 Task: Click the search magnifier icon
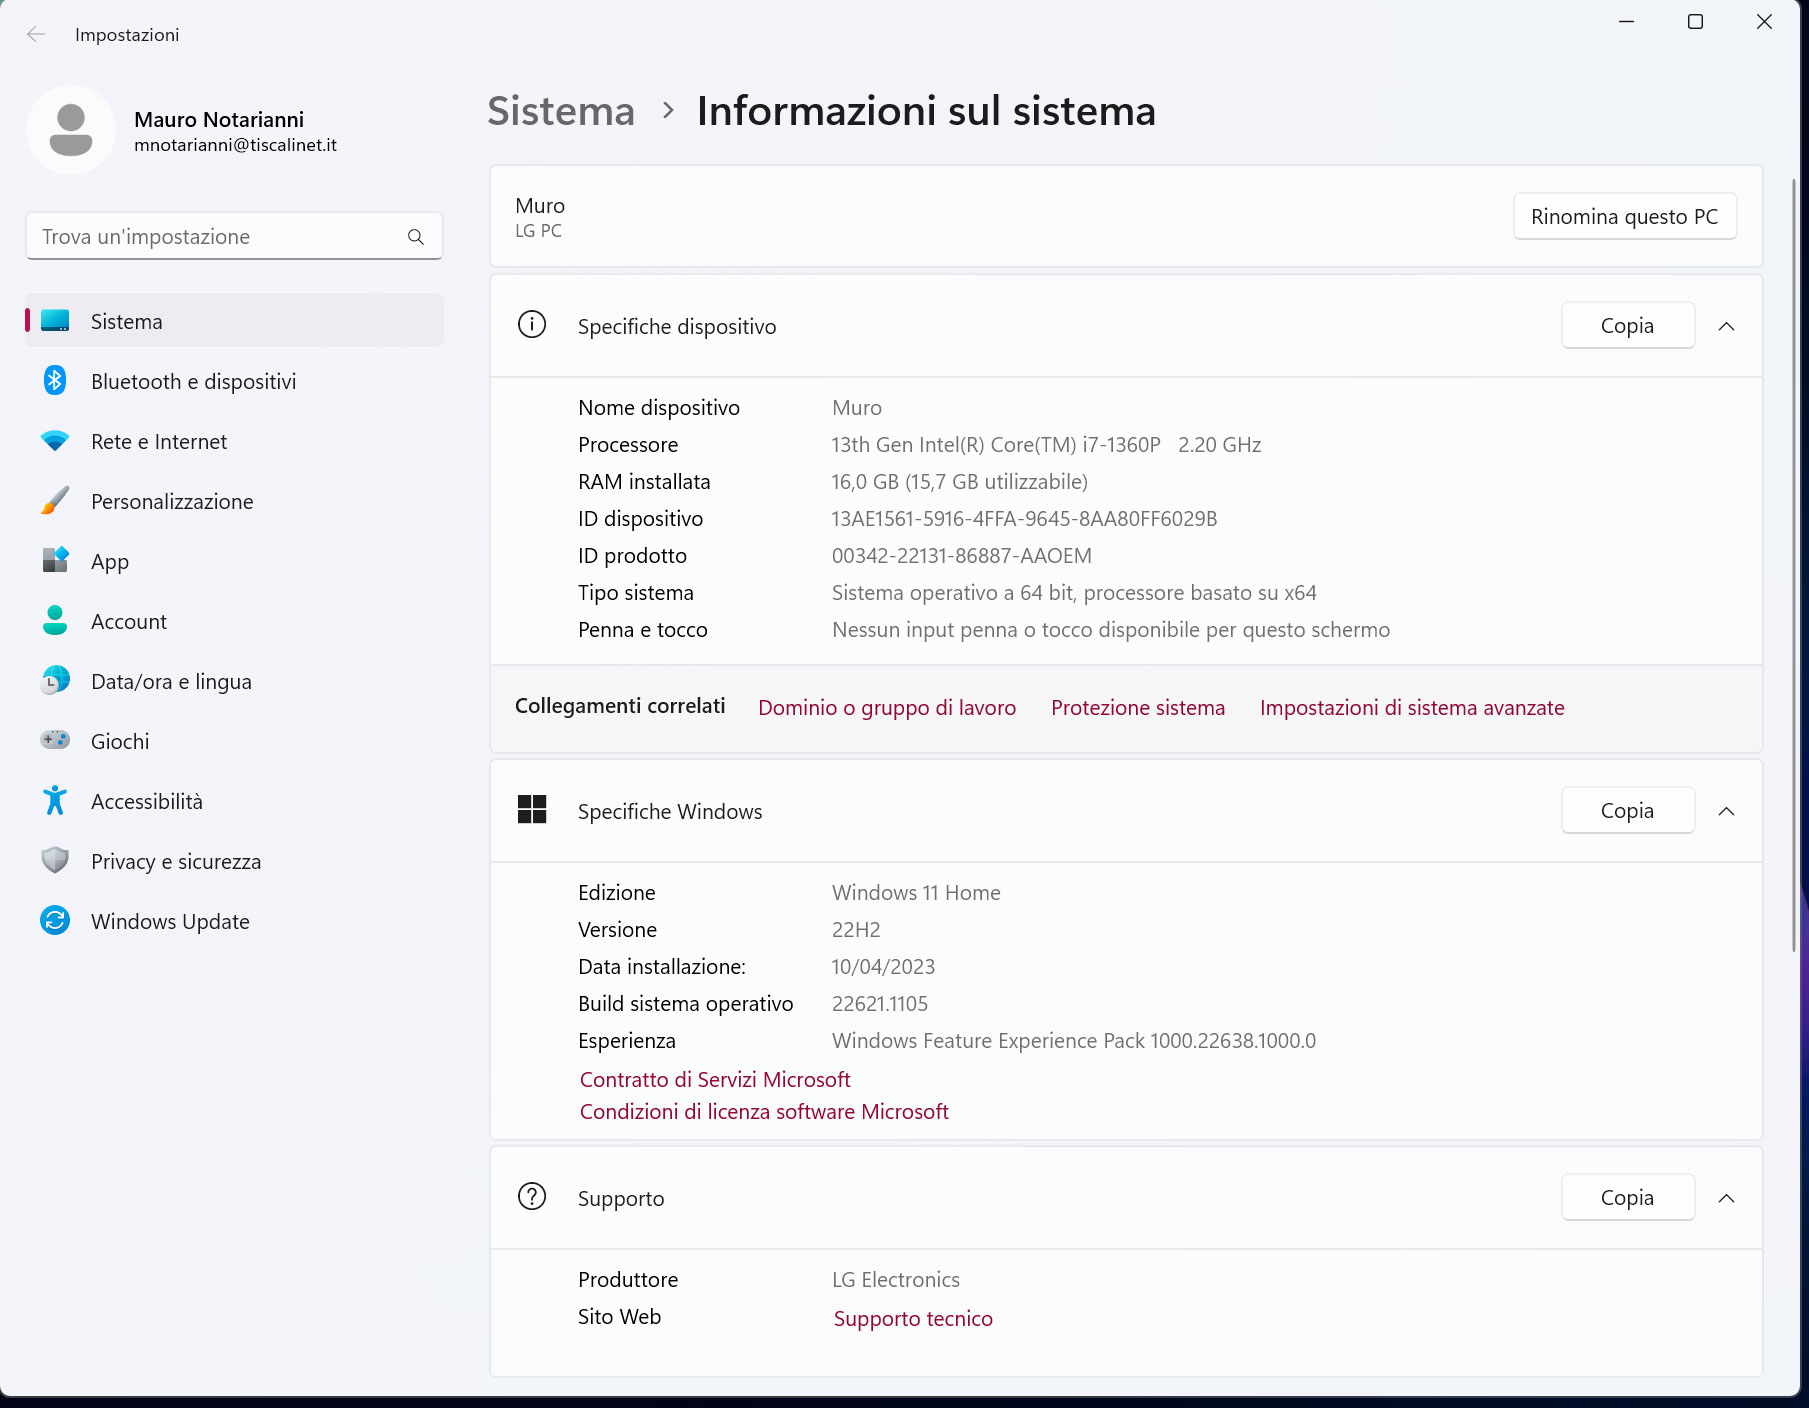point(416,237)
